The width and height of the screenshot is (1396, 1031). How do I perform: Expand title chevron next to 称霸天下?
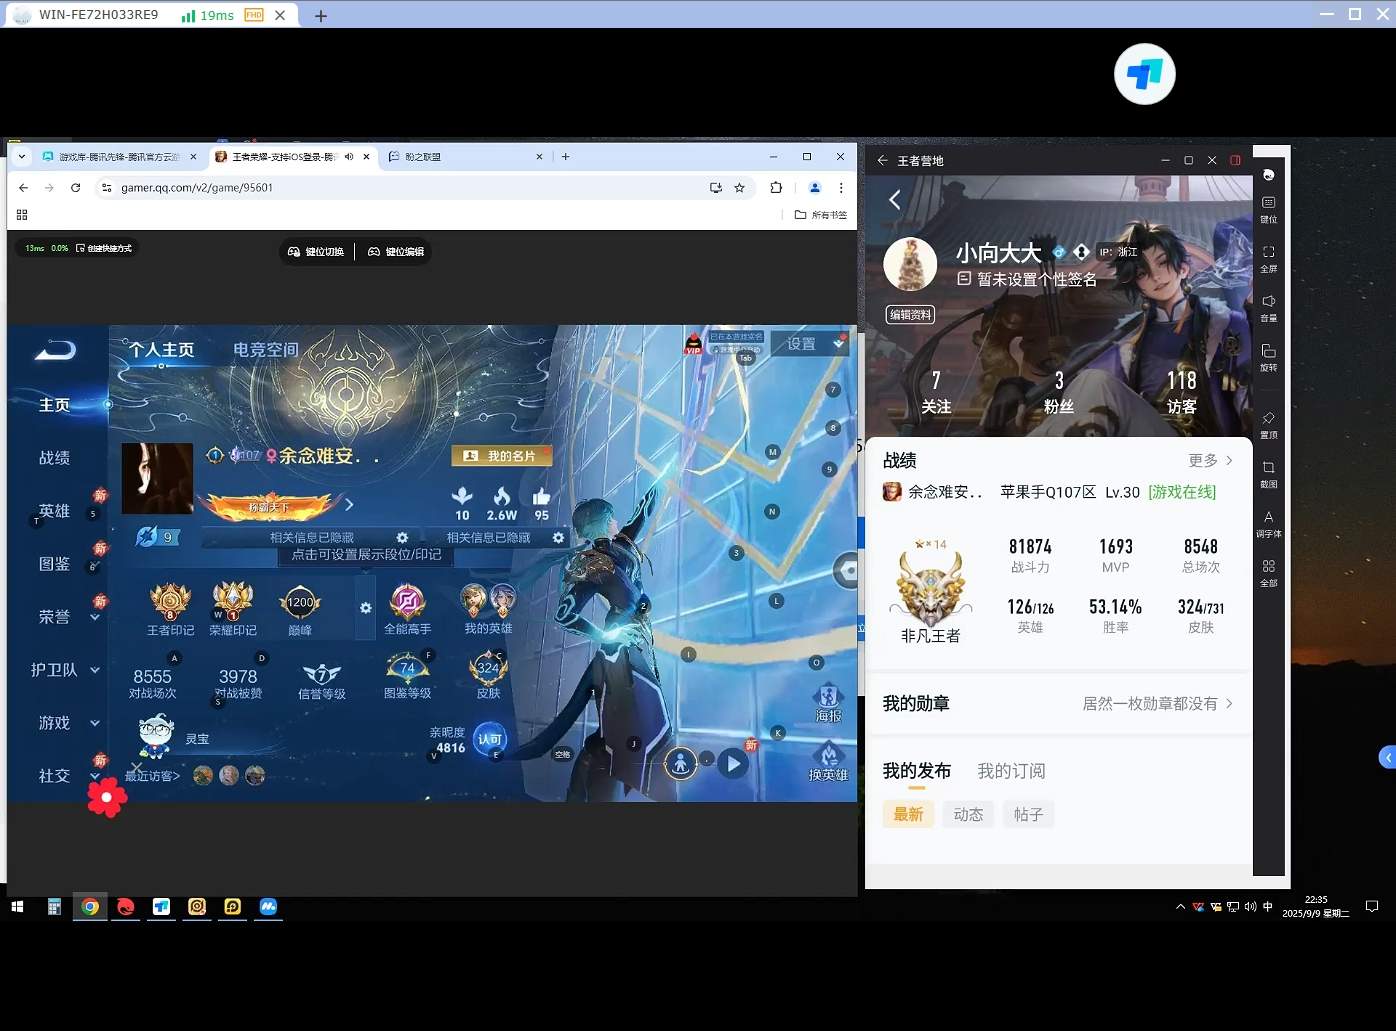pyautogui.click(x=349, y=504)
